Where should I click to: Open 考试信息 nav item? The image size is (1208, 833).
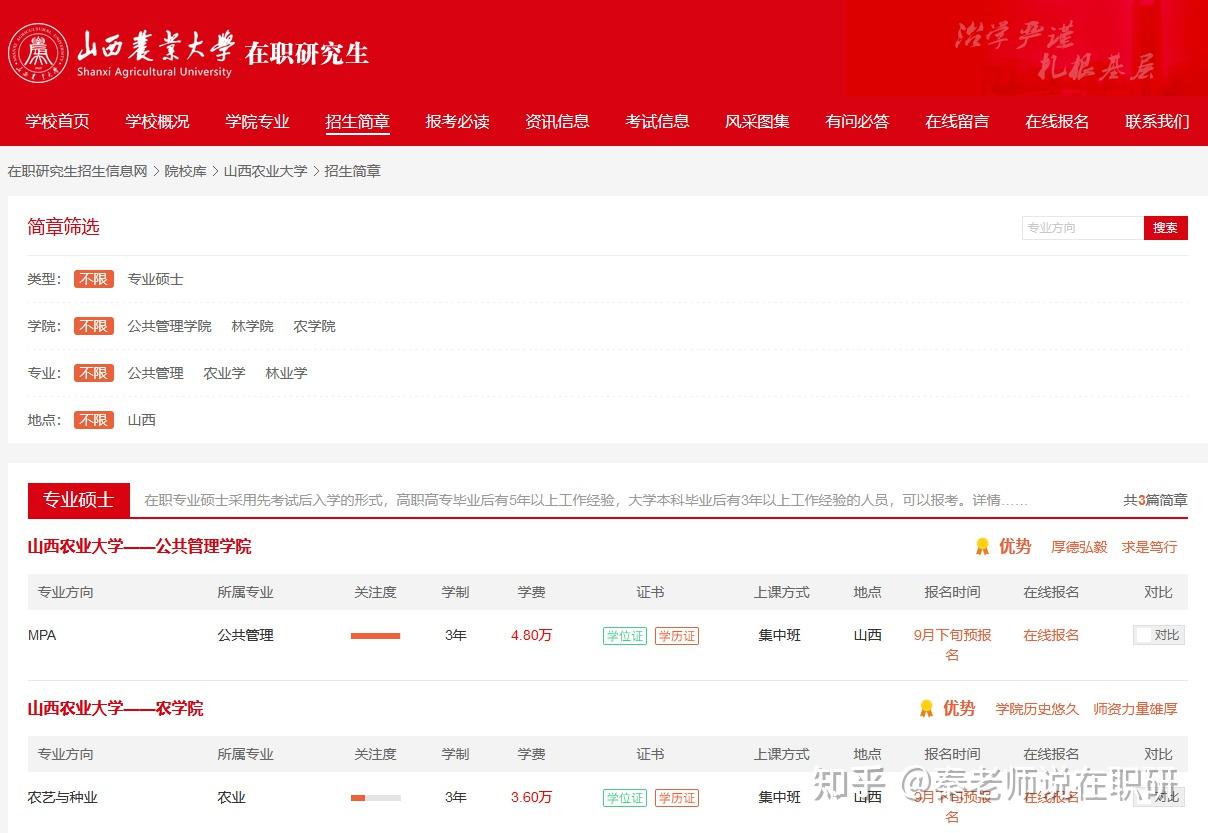coord(657,121)
